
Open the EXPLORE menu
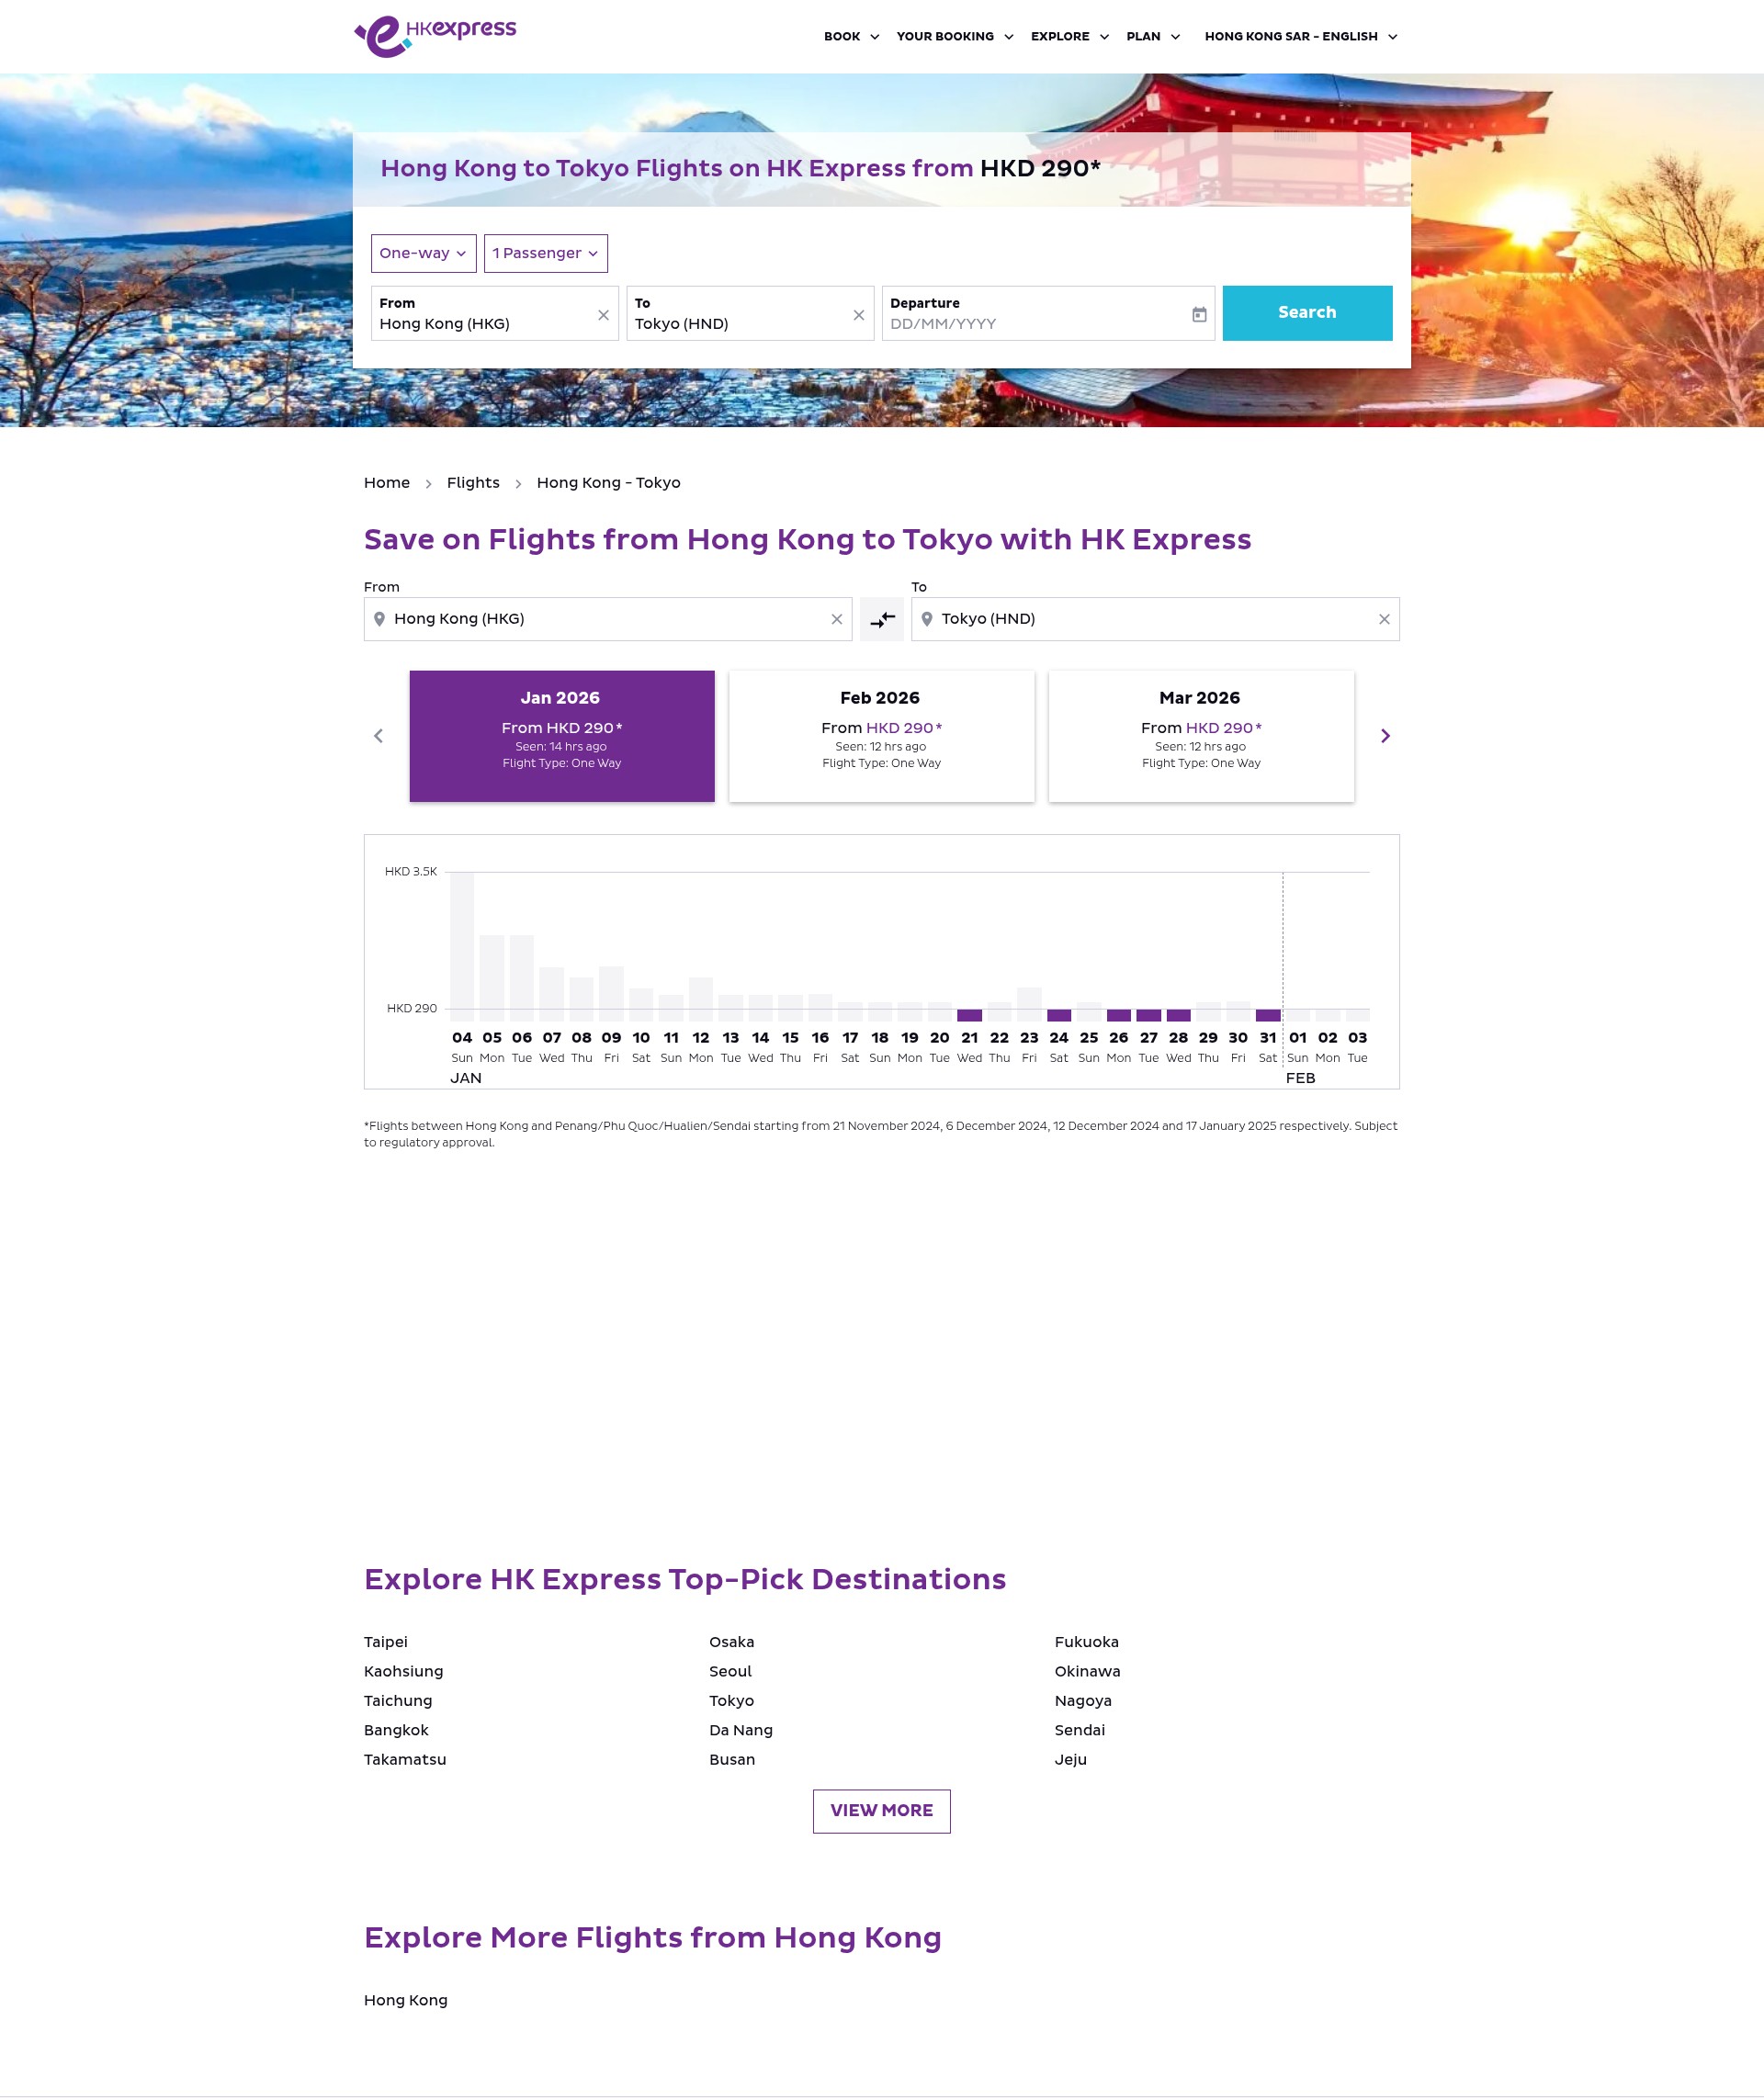1070,36
